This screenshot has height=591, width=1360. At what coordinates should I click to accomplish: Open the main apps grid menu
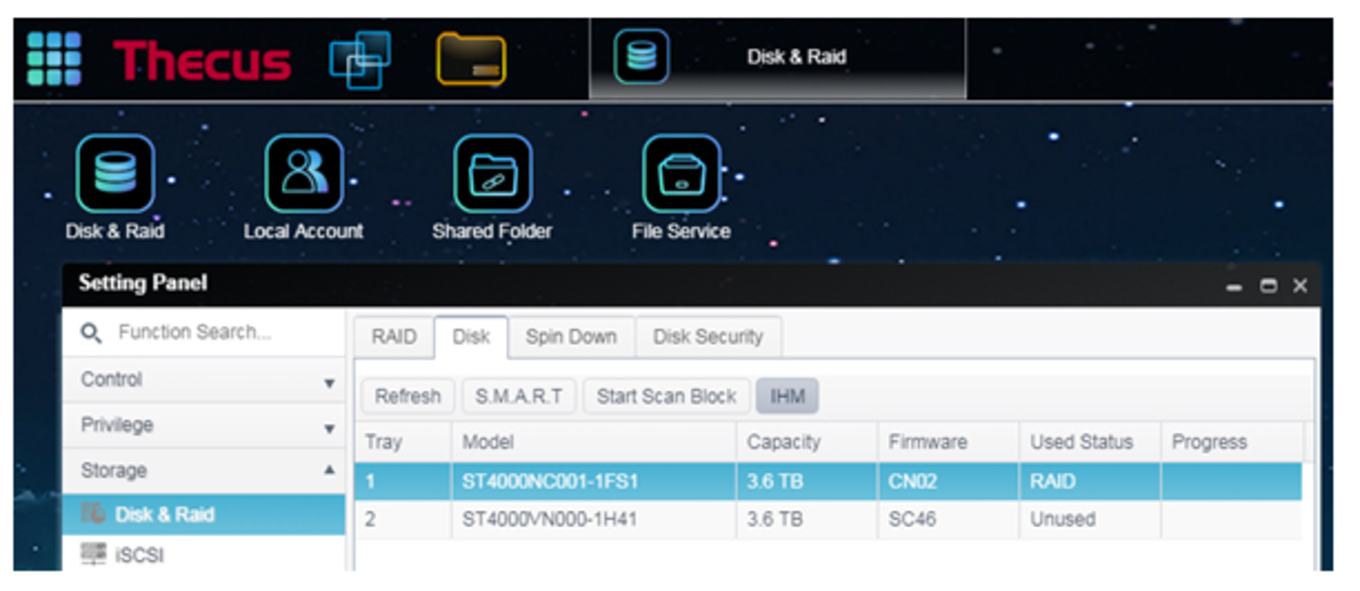tap(54, 59)
